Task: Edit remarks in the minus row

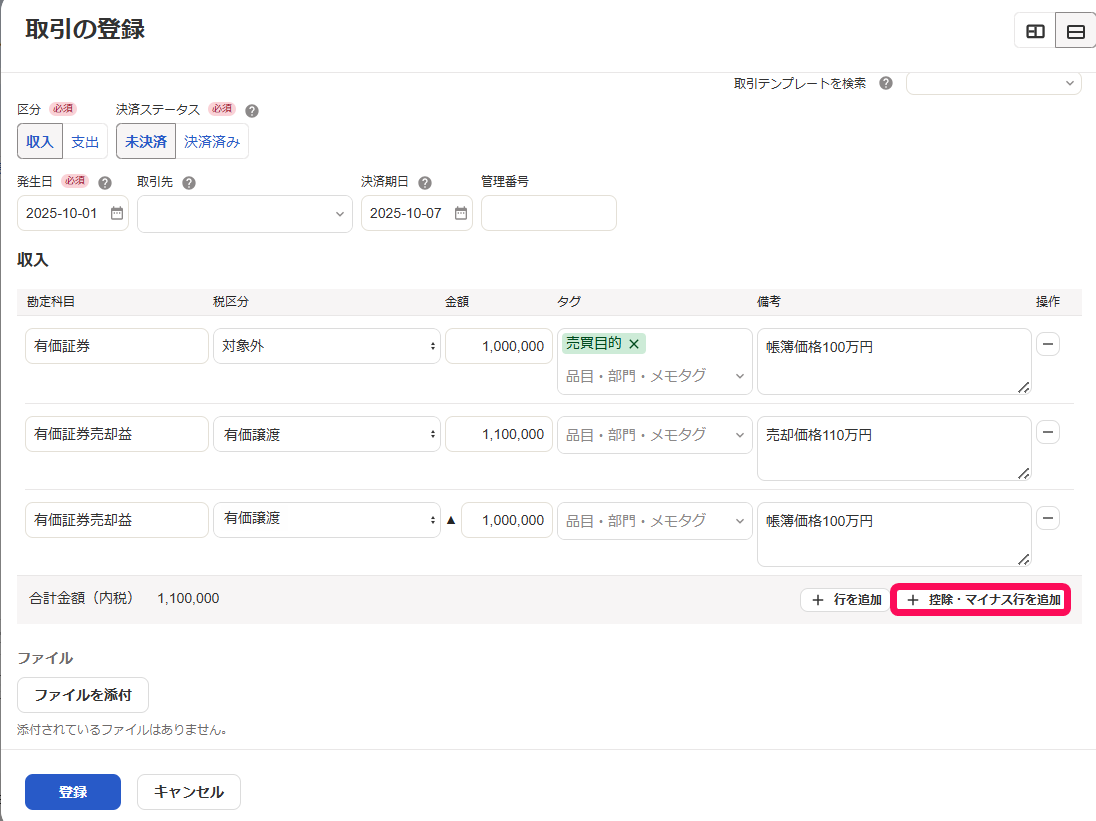Action: coord(894,535)
